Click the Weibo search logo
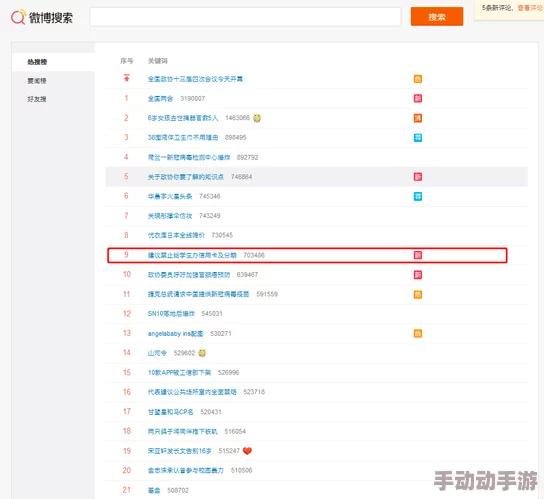 pyautogui.click(x=42, y=17)
